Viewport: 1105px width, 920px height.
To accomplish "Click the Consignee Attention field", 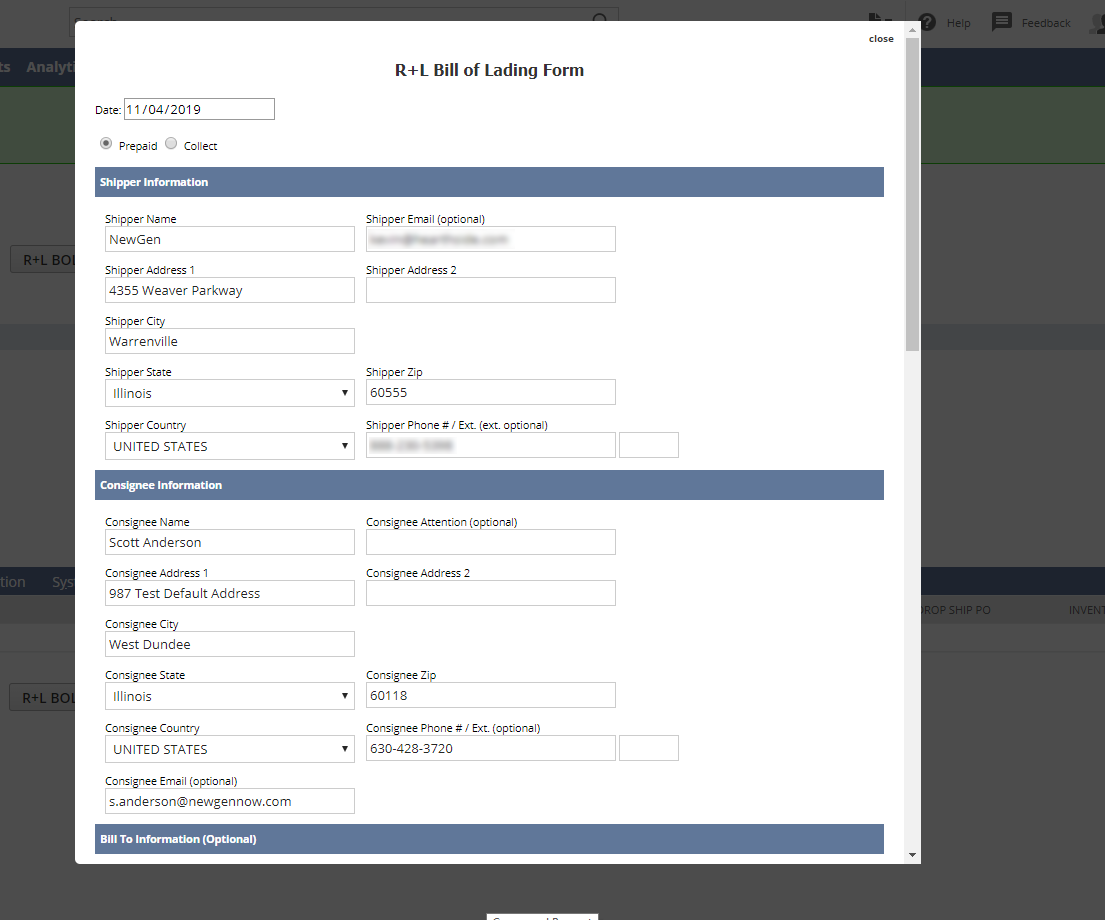I will 490,542.
